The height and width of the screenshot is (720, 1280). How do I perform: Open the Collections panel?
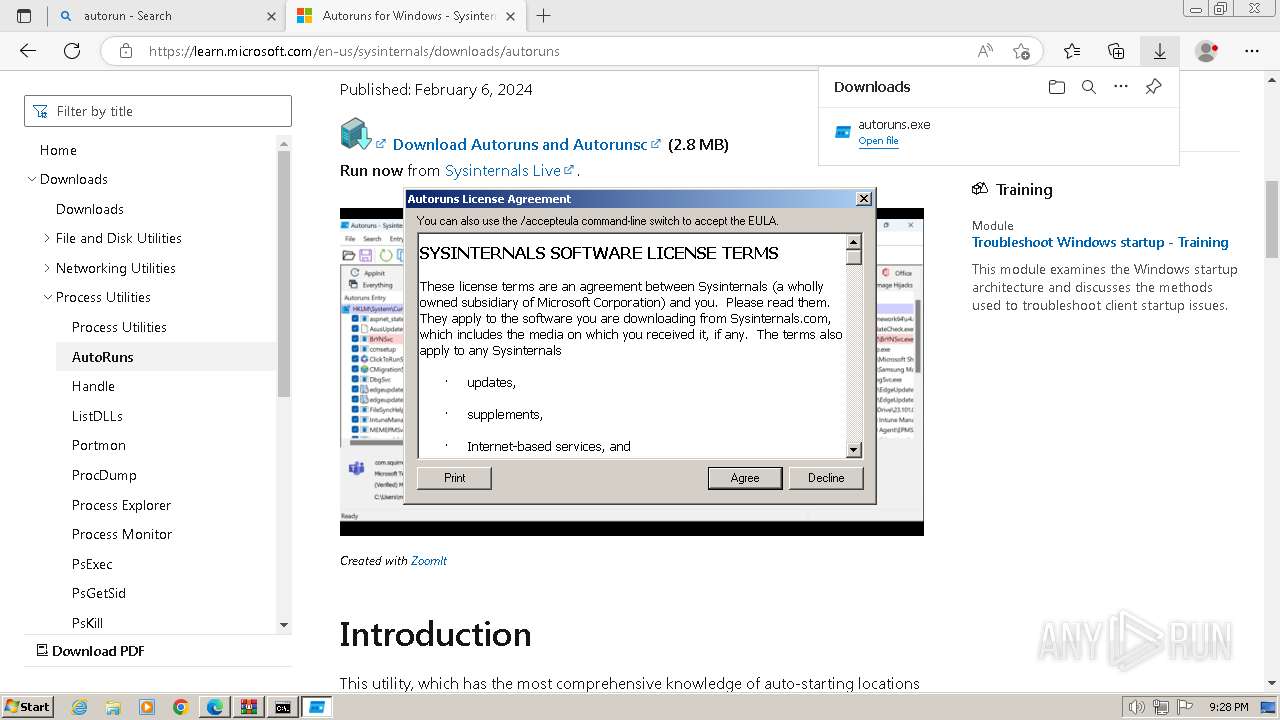[1116, 51]
